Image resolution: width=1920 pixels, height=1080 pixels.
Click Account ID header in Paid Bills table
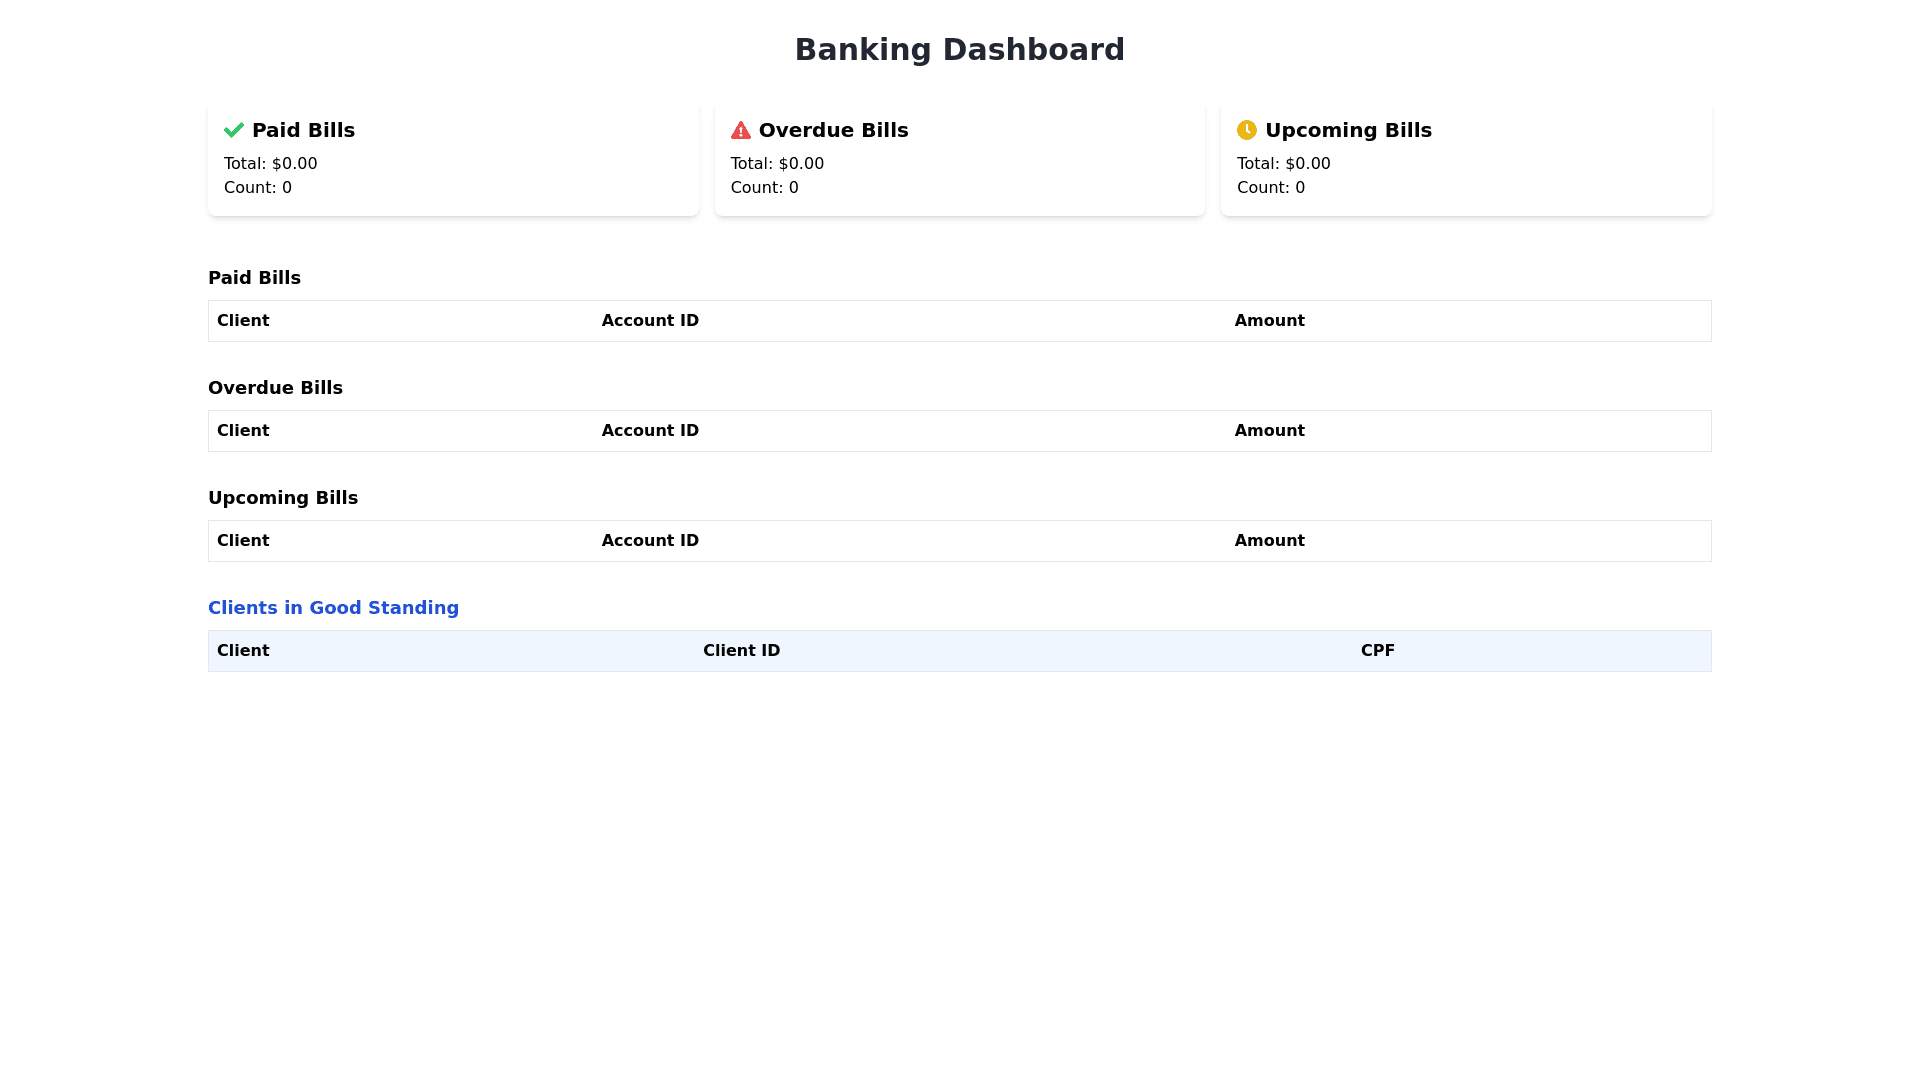tap(650, 321)
